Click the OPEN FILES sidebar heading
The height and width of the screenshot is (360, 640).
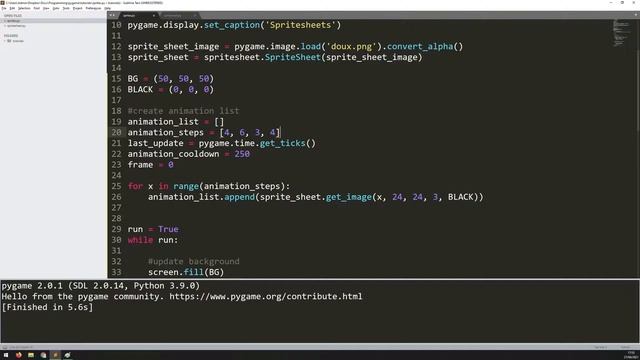pyautogui.click(x=13, y=16)
